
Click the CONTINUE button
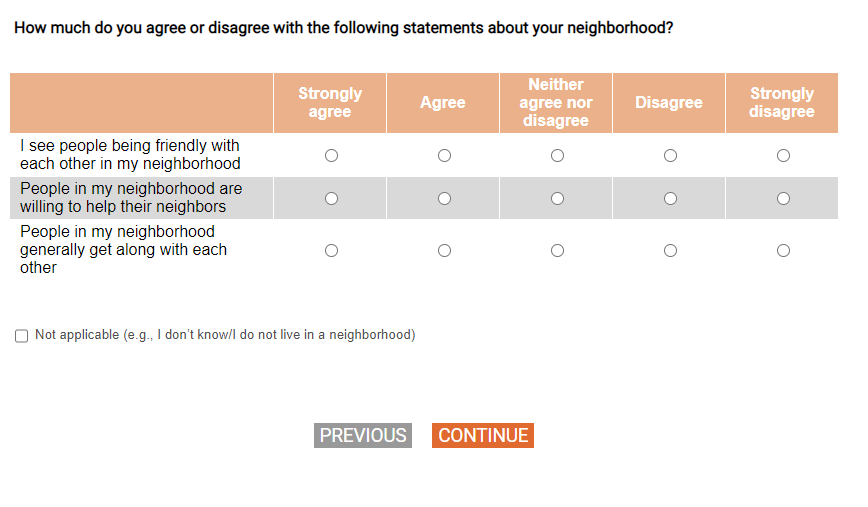[x=483, y=436]
